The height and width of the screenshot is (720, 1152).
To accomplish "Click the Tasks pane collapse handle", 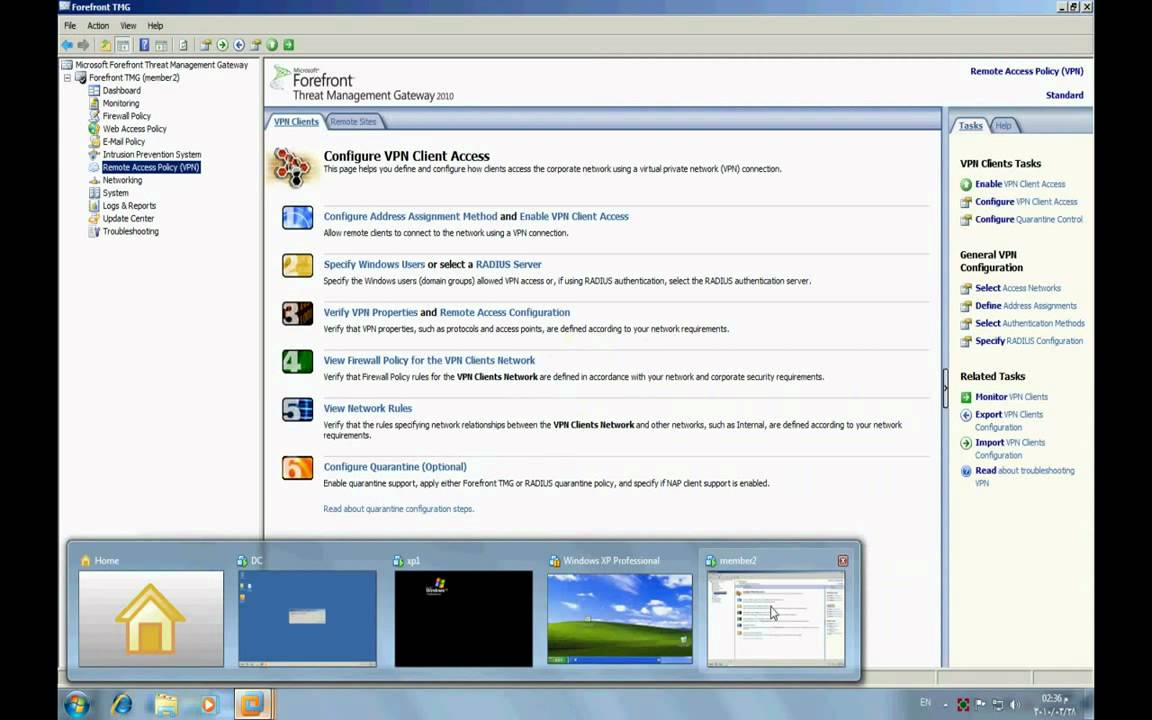I will (x=945, y=388).
